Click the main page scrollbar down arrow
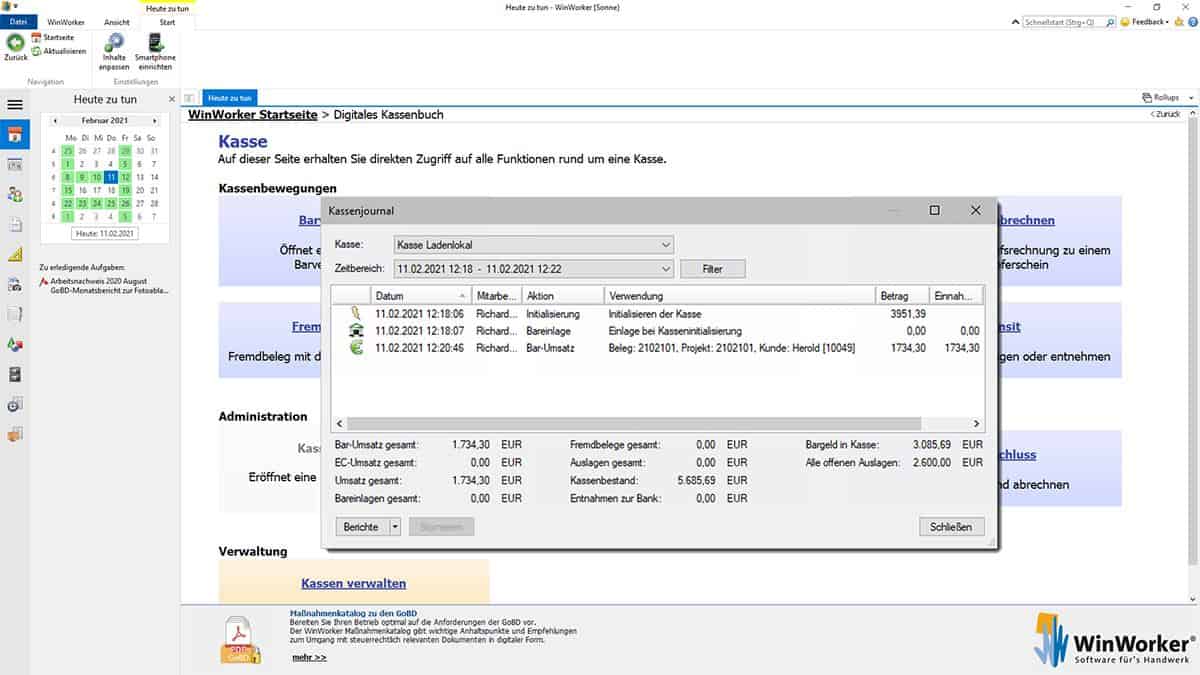 pyautogui.click(x=1194, y=599)
